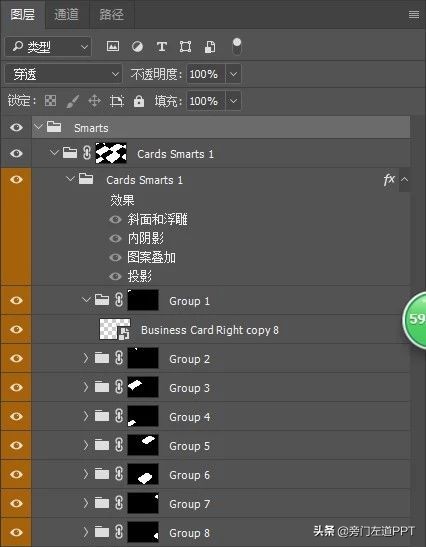The height and width of the screenshot is (547, 426).
Task: Lock position move icon
Action: [x=94, y=101]
